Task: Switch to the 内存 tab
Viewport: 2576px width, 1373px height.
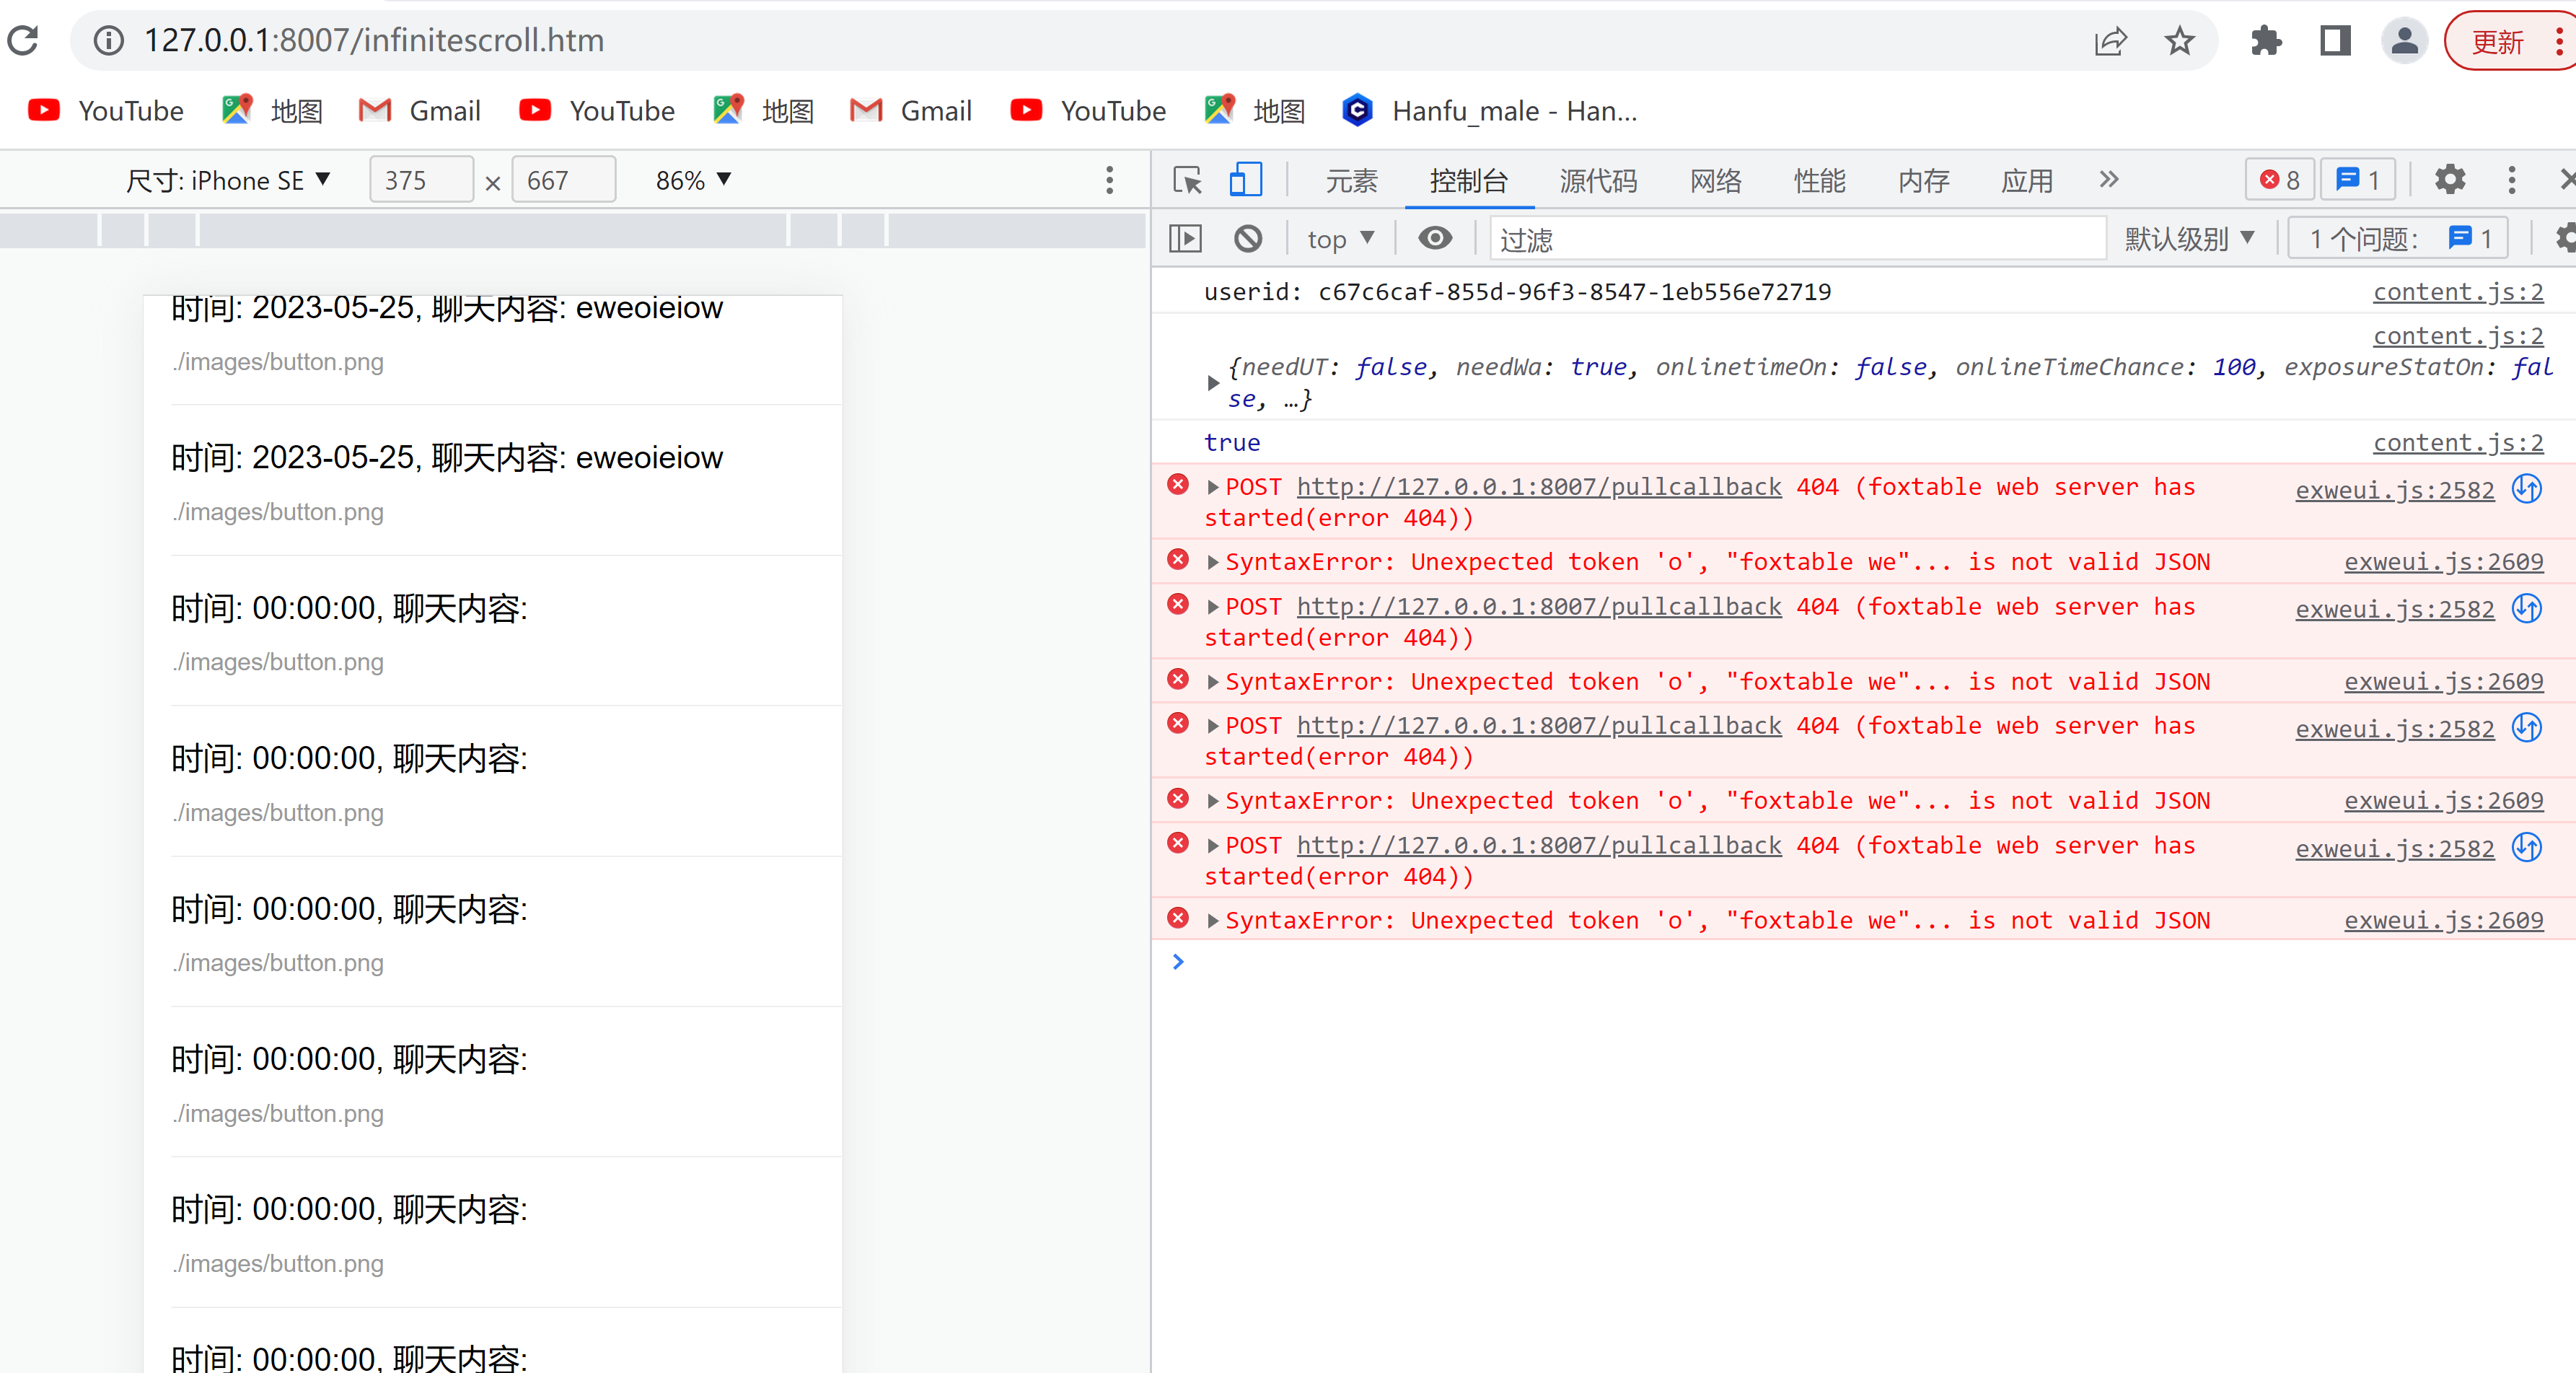Action: point(1923,180)
